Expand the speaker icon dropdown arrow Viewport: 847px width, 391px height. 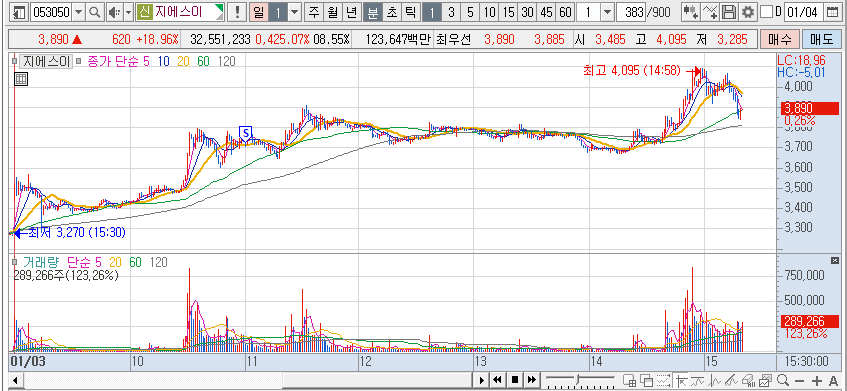tap(128, 12)
